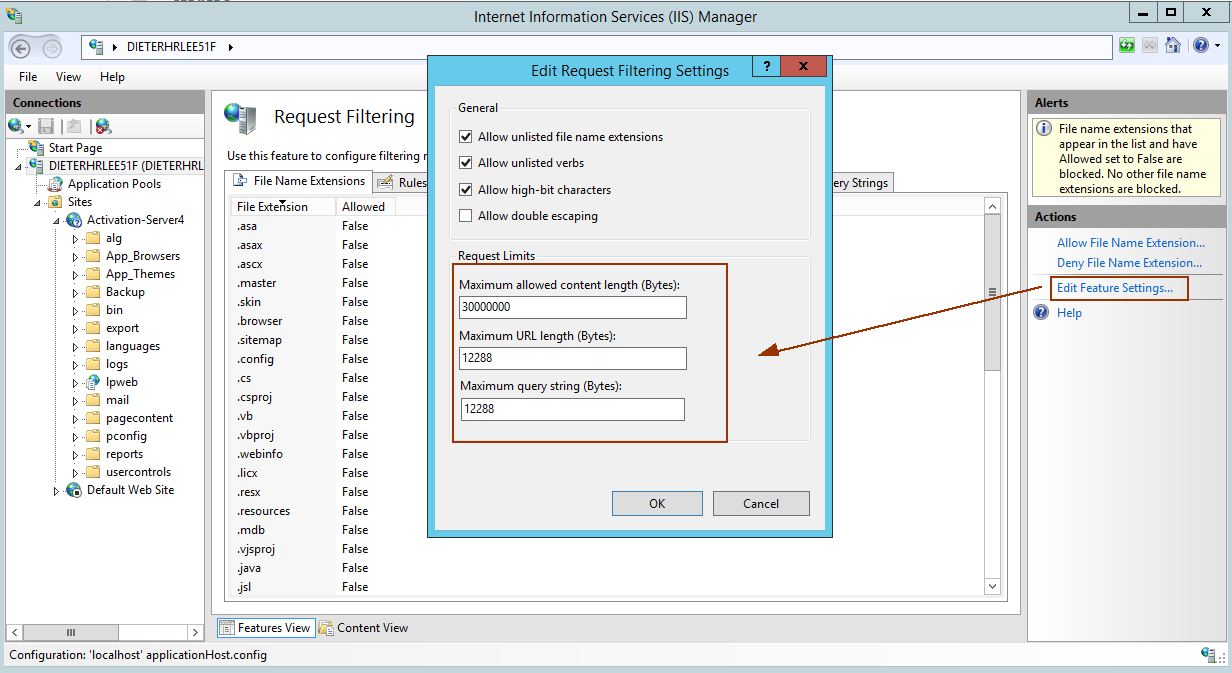Click the Save icon in Connections toolbar
This screenshot has width=1232, height=673.
[46, 126]
